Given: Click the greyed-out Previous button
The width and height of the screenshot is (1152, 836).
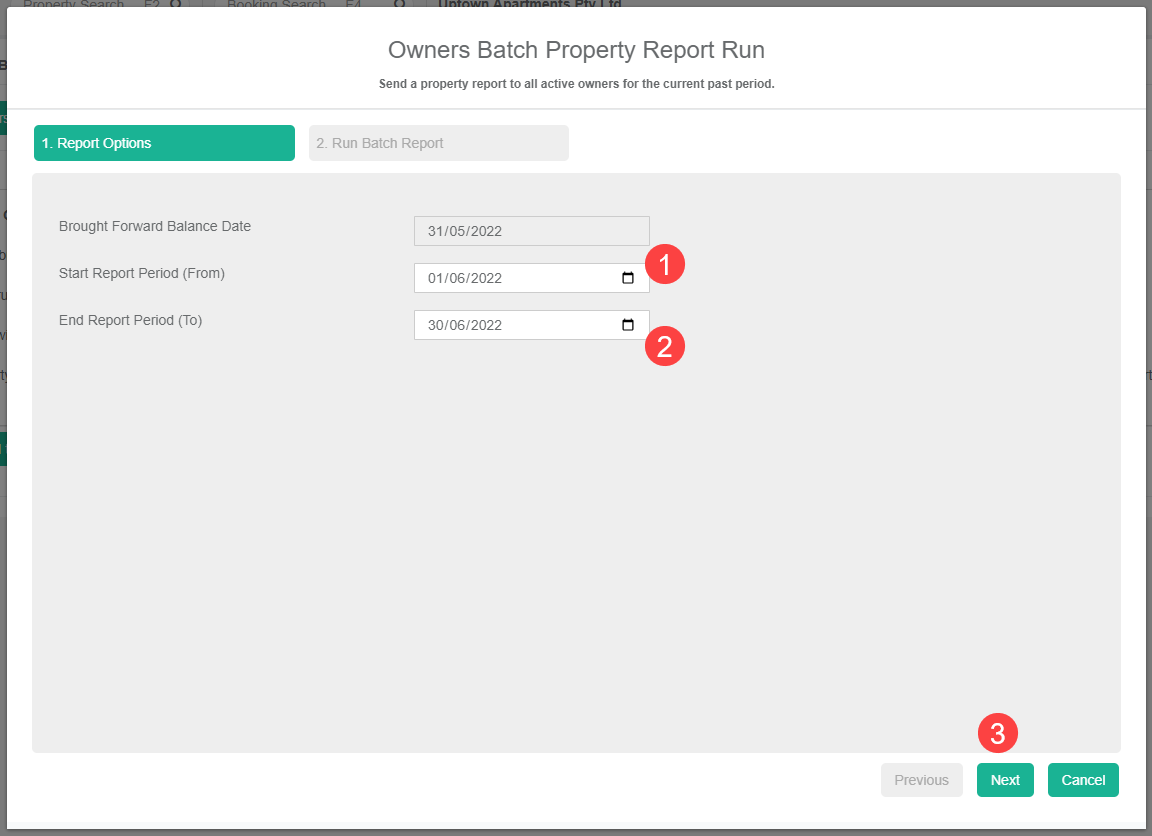Looking at the screenshot, I should pos(921,780).
